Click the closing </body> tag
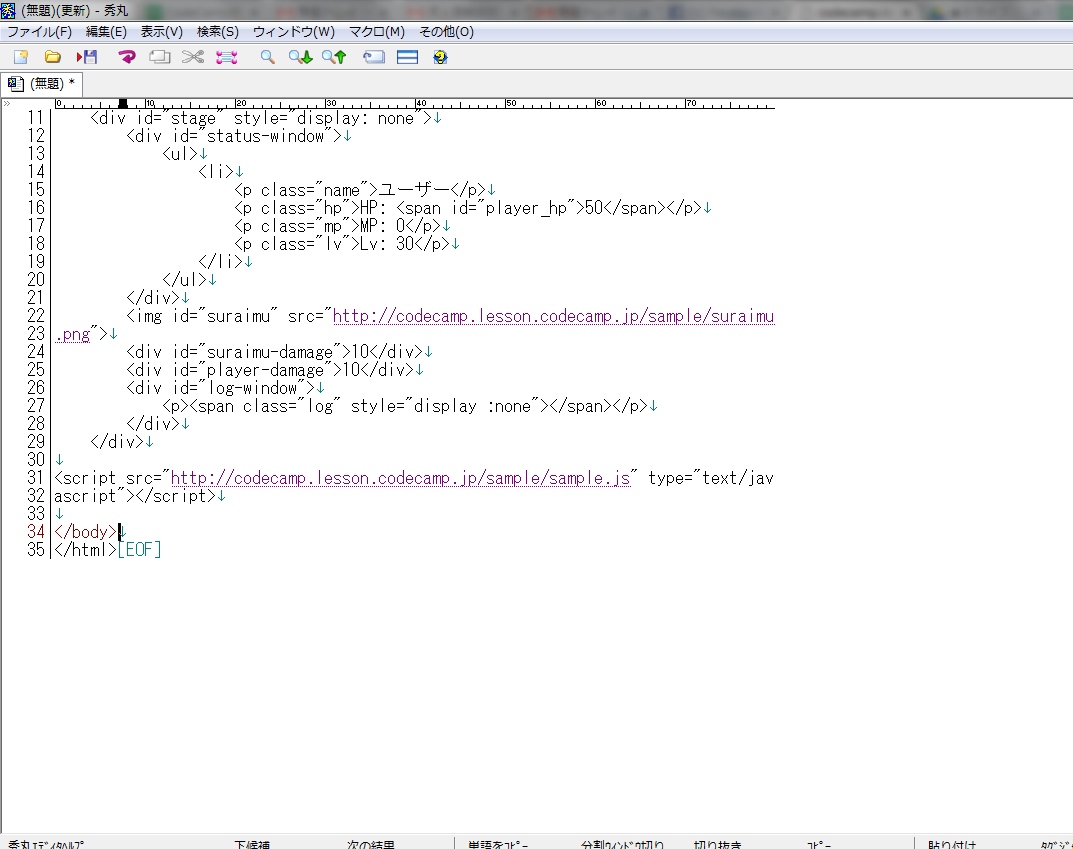 coord(86,532)
